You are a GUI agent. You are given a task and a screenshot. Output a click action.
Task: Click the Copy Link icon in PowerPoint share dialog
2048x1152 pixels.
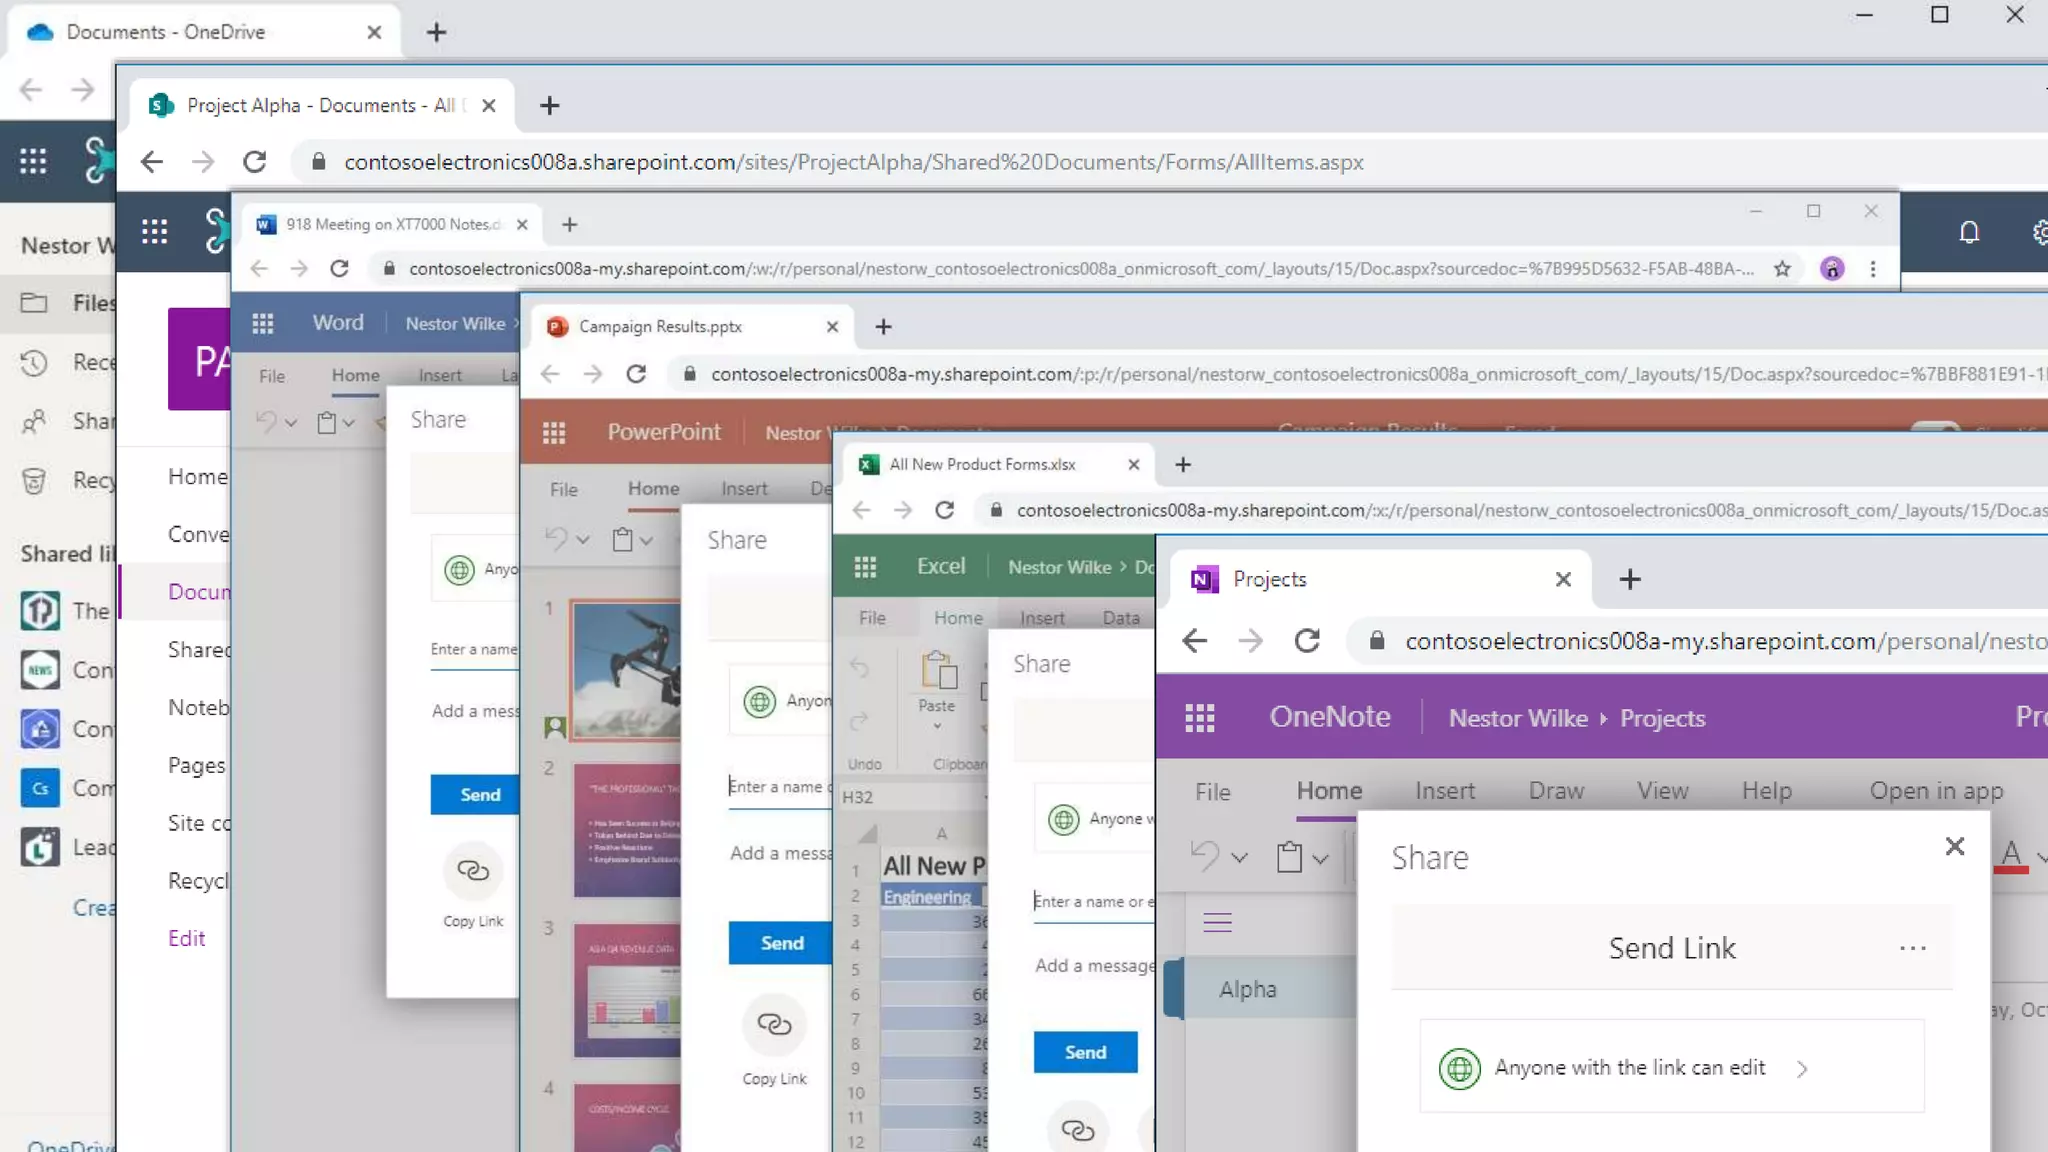pyautogui.click(x=774, y=1025)
